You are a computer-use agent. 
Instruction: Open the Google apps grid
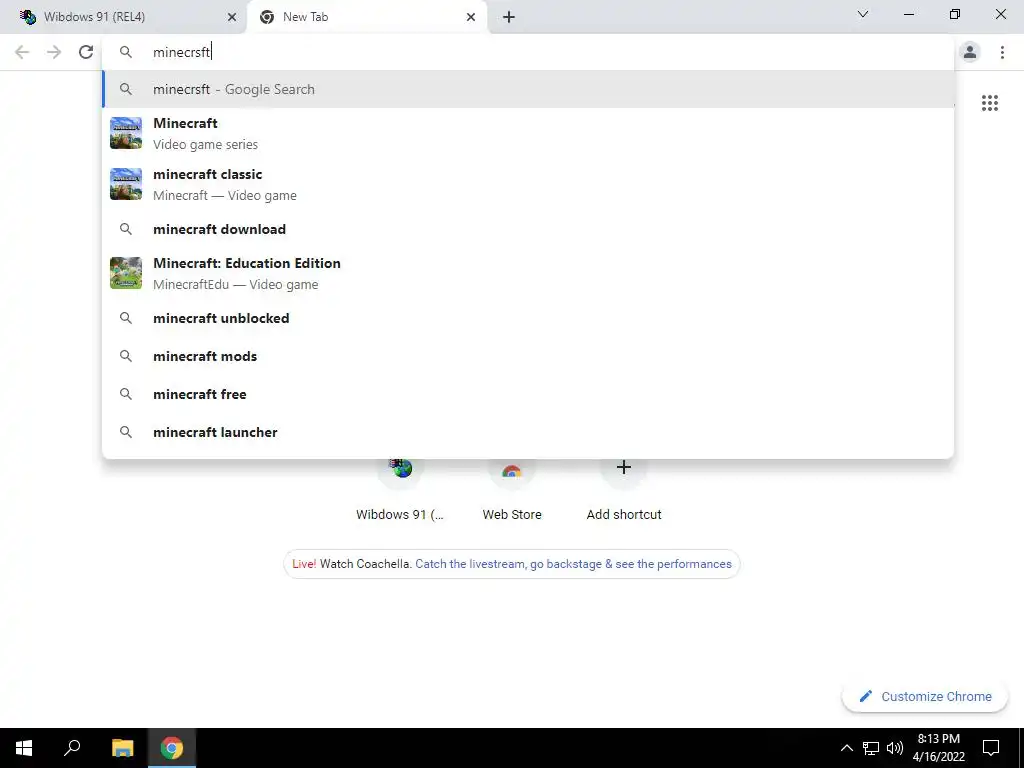click(990, 103)
